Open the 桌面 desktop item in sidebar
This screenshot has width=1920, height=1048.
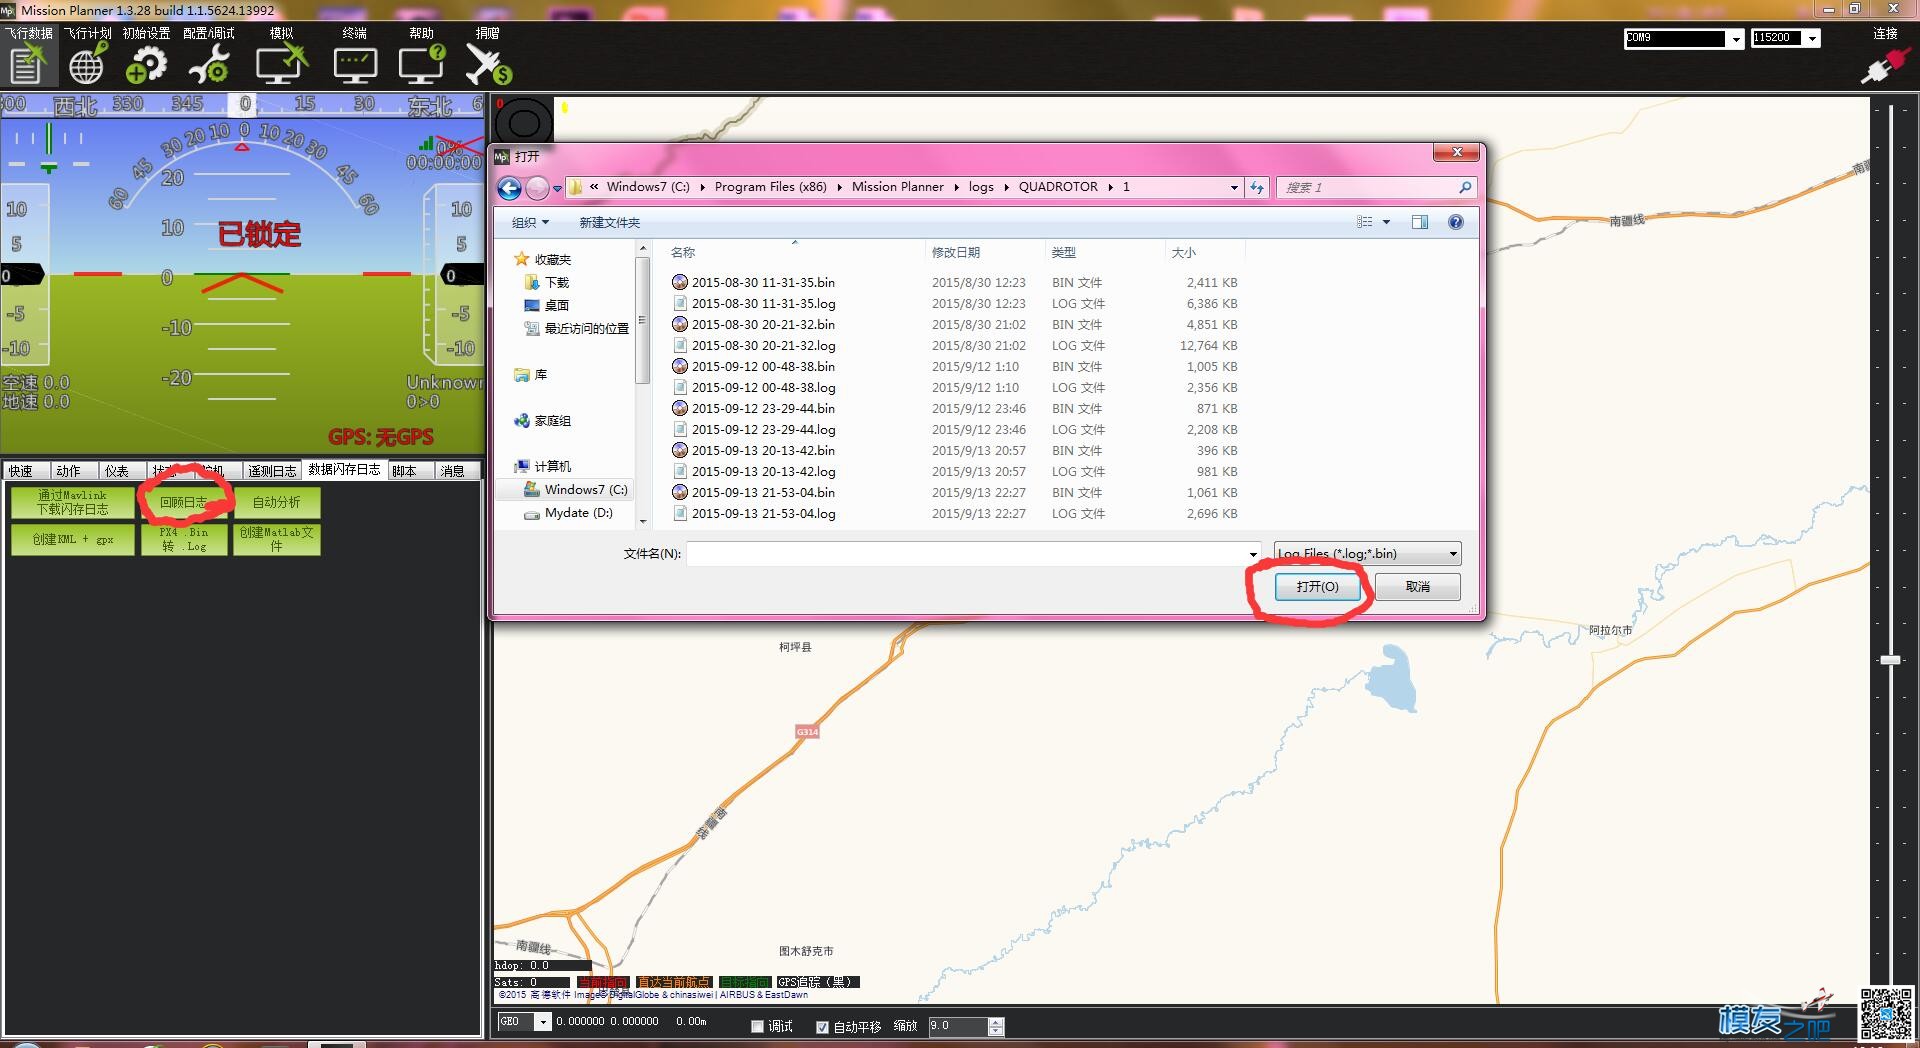[547, 305]
